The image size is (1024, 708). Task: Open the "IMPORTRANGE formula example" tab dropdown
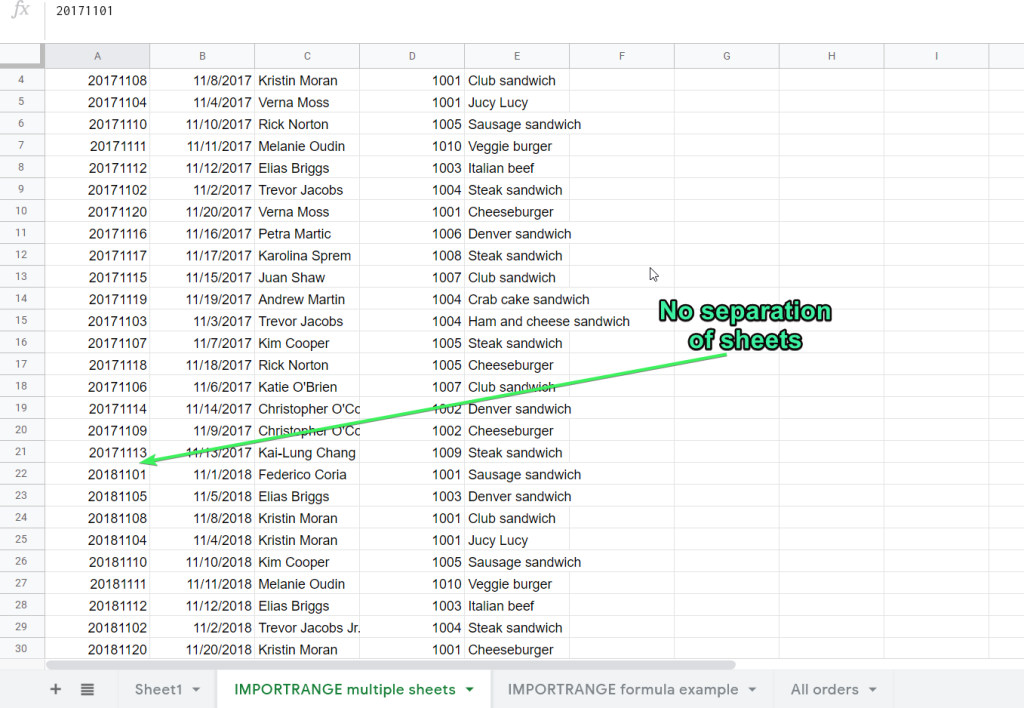click(750, 689)
